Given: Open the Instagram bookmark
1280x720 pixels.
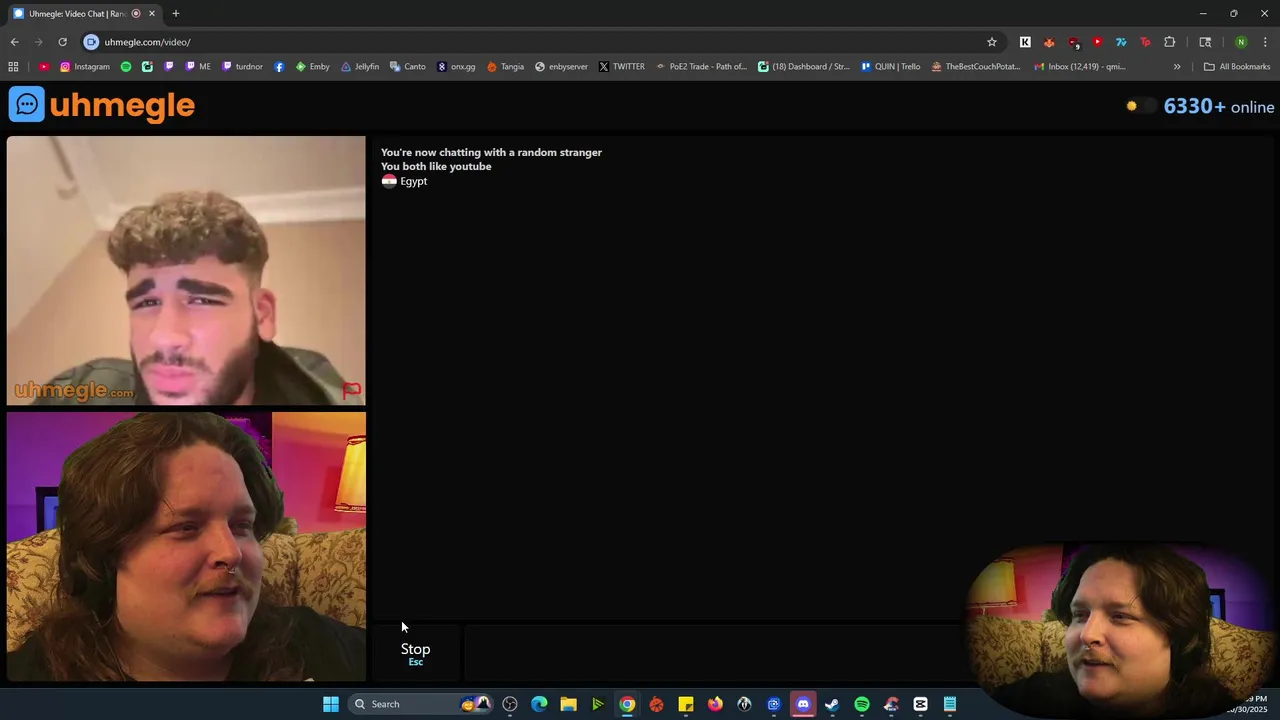Looking at the screenshot, I should pos(85,67).
